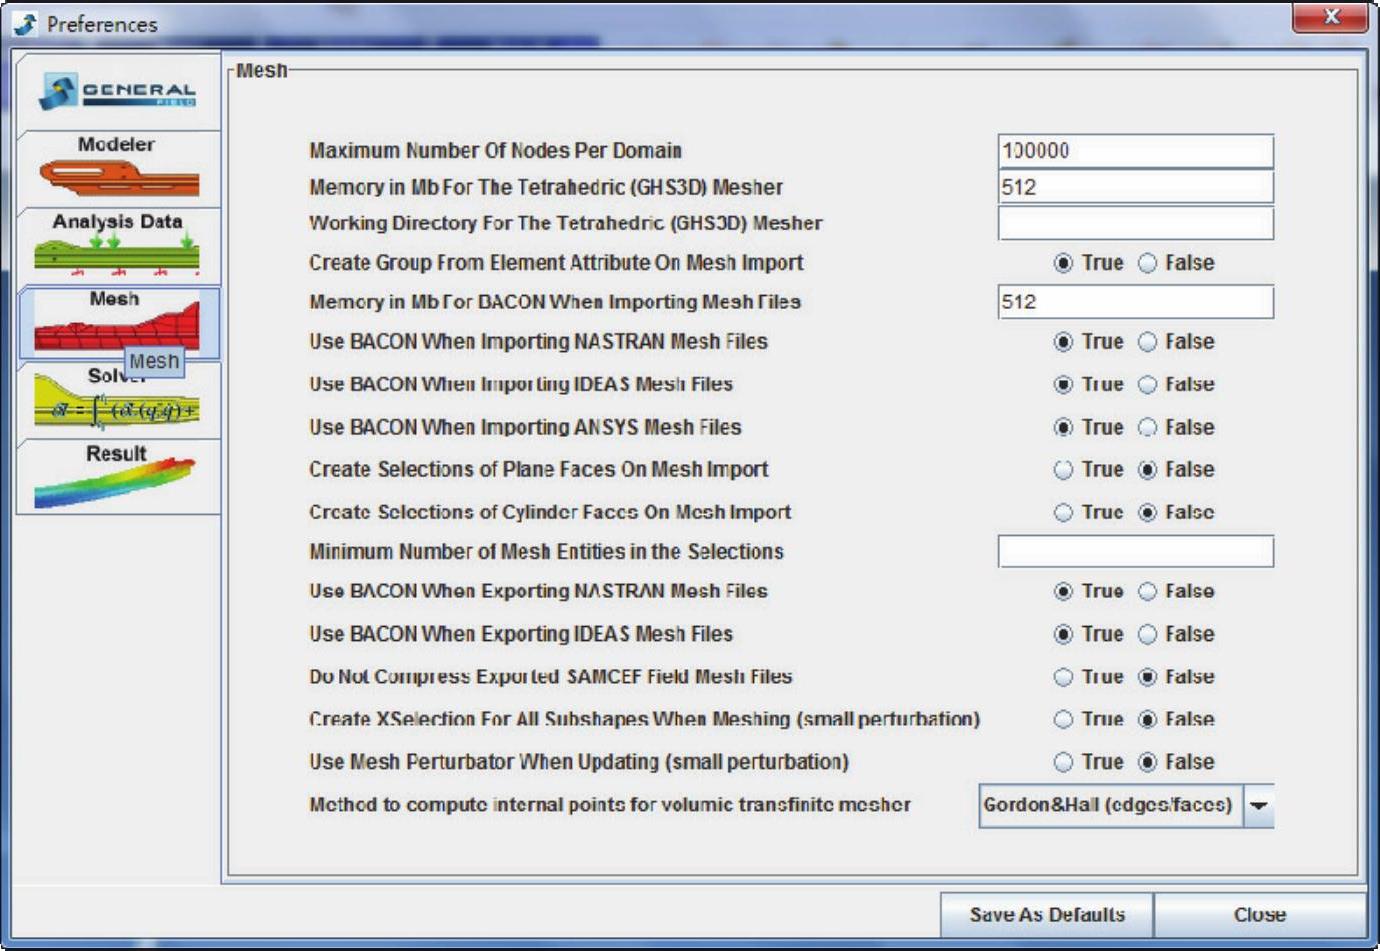Select the Modeler category icon

coord(118,168)
